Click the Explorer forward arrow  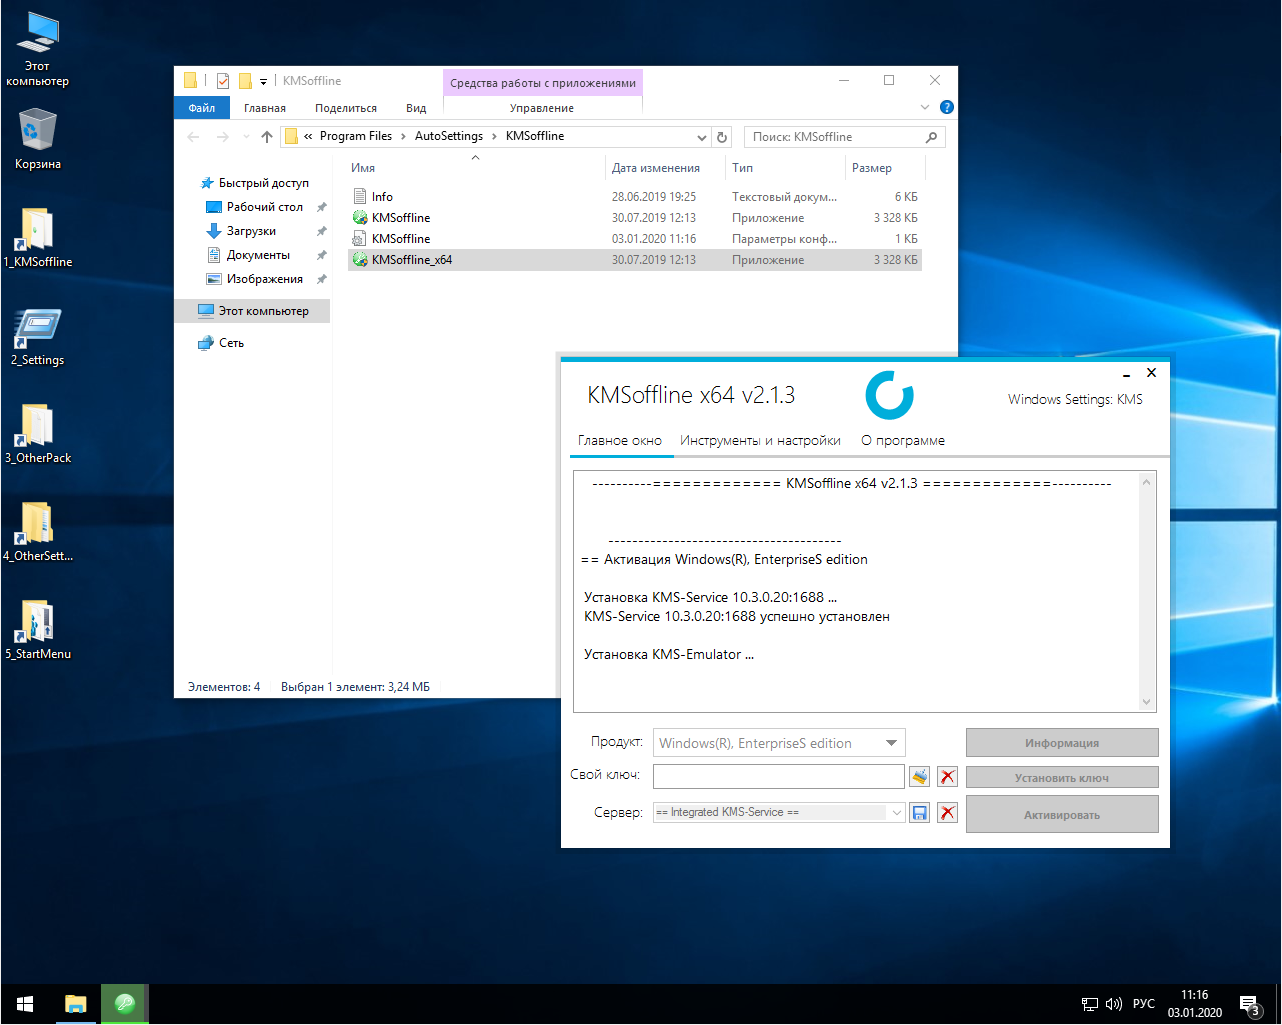click(222, 137)
